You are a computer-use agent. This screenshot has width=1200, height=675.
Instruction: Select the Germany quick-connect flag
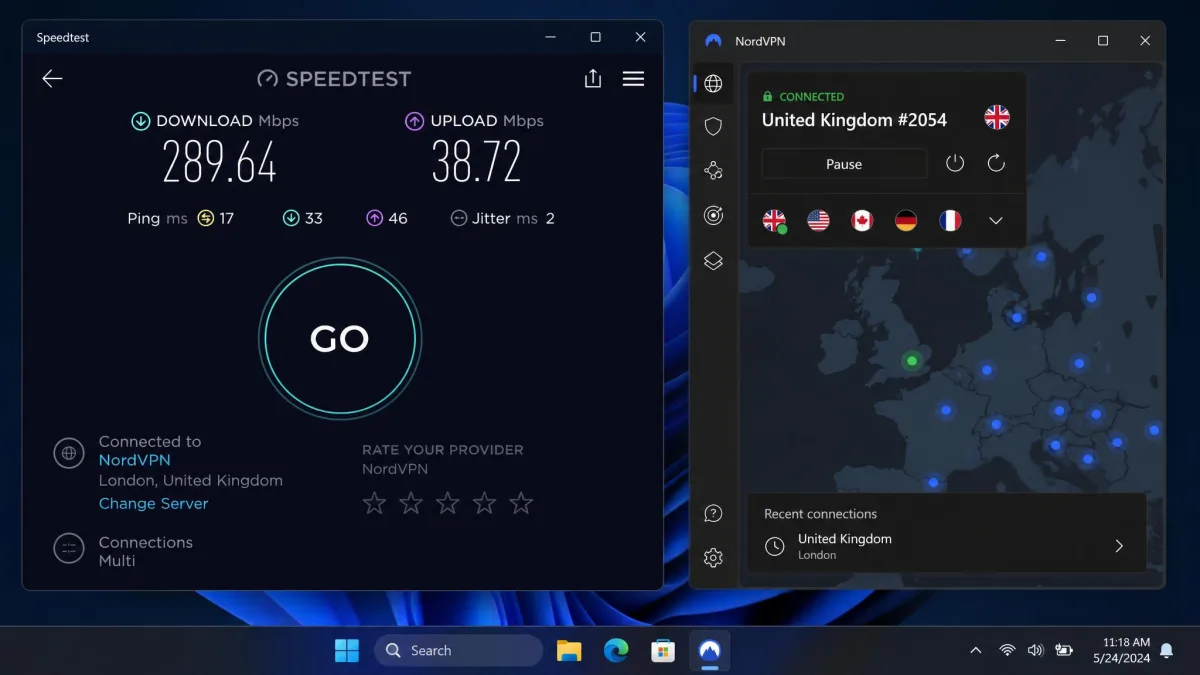[906, 220]
